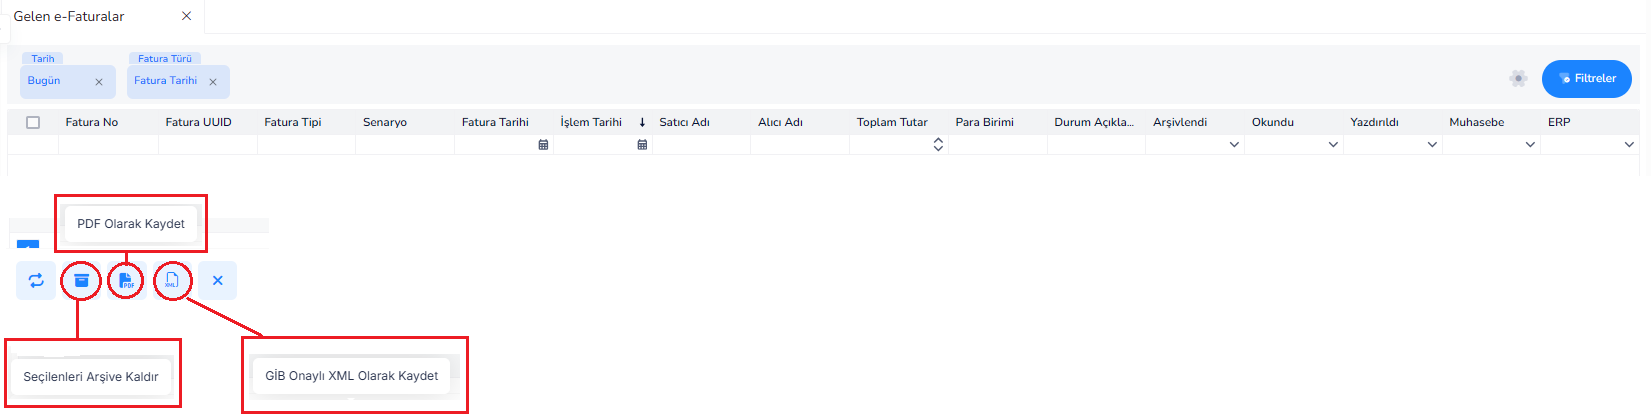Open the grid settings gear icon
Screen dimensions: 1652x418
[x=1518, y=78]
